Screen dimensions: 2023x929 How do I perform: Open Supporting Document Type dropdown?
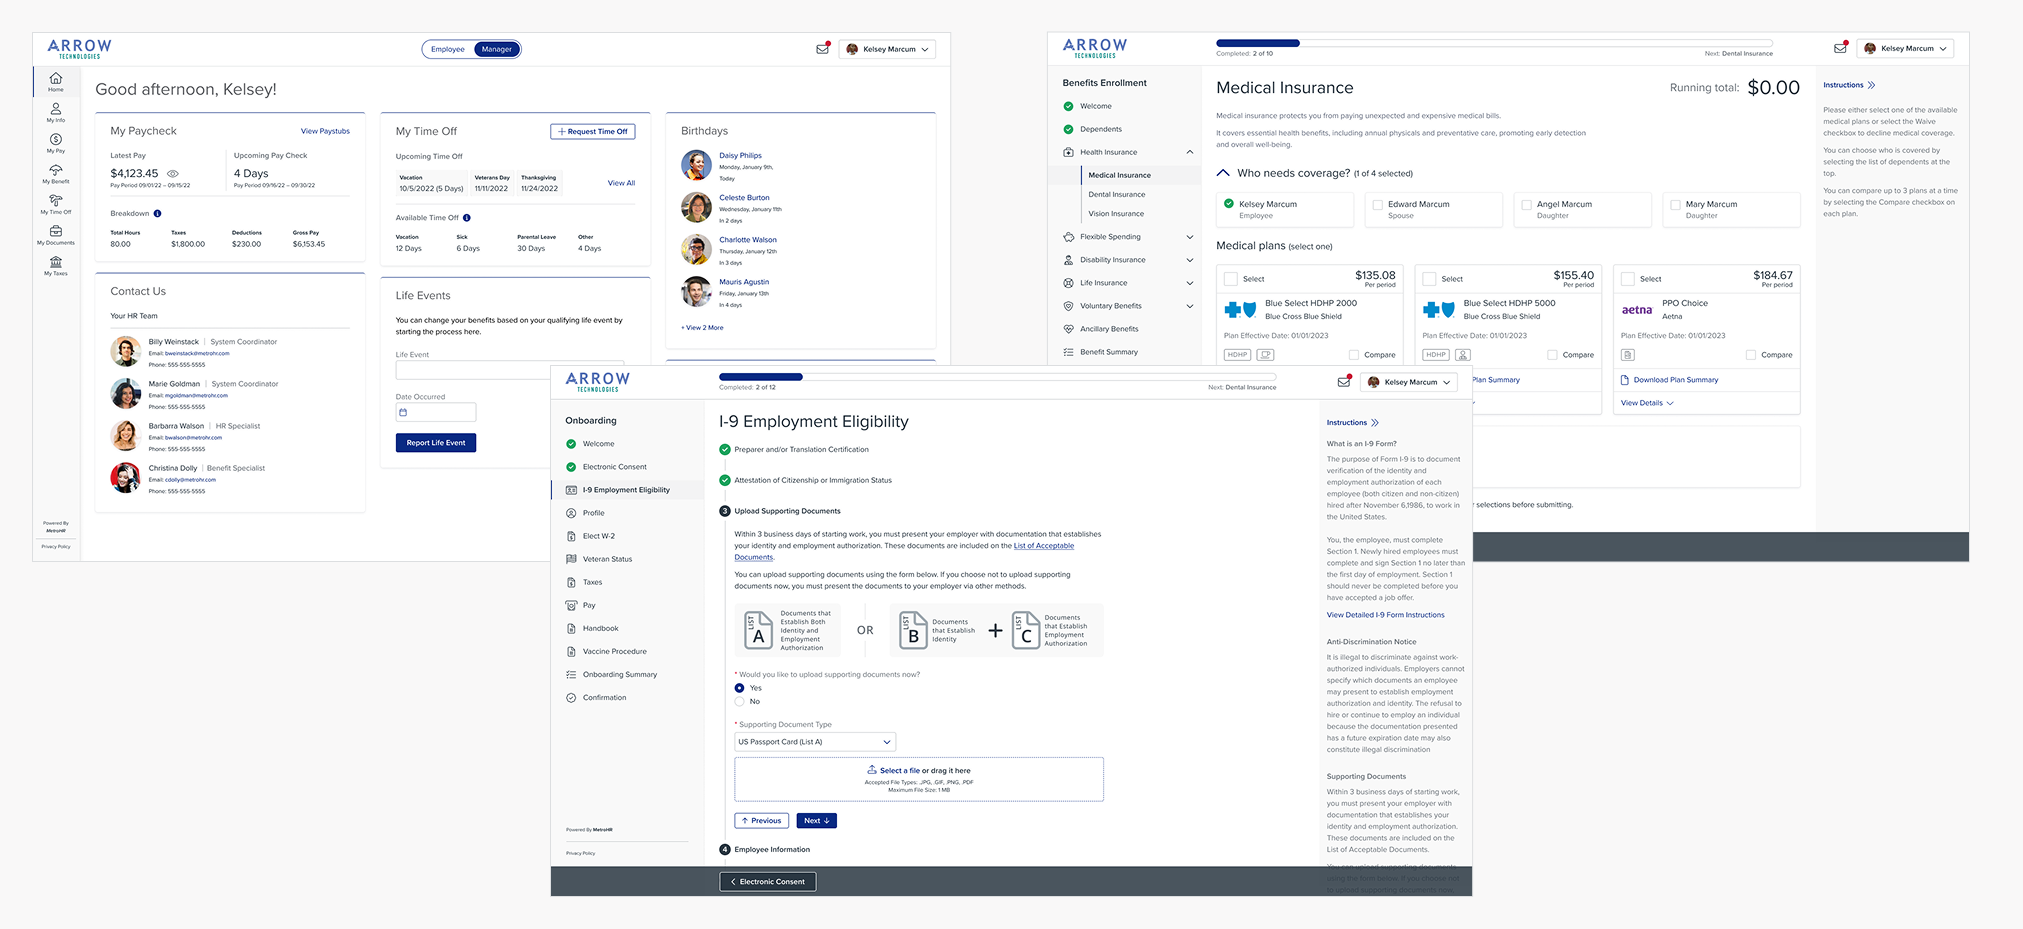click(x=815, y=742)
